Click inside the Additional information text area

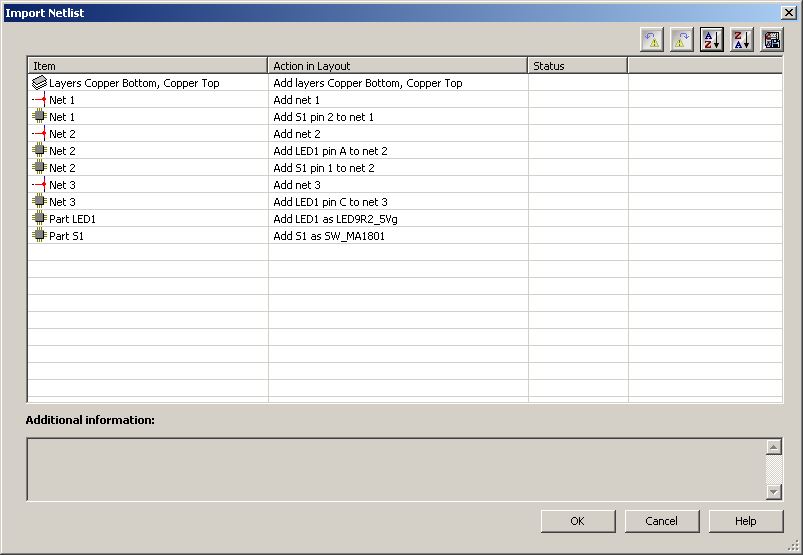tap(396, 469)
